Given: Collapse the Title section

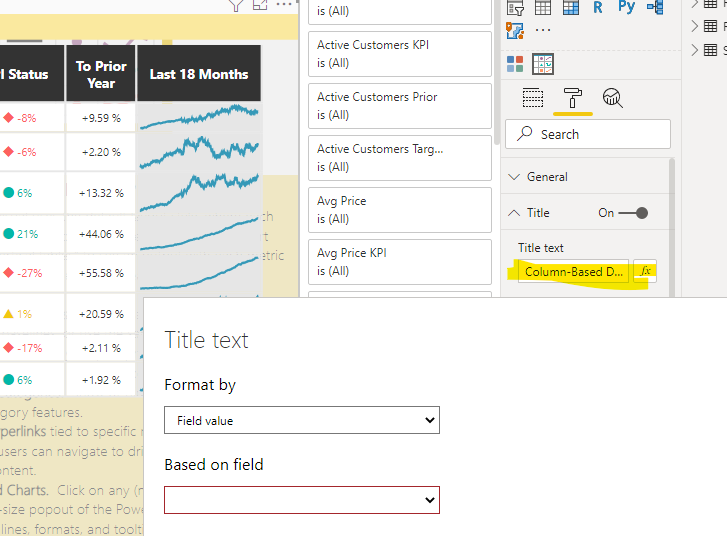Looking at the screenshot, I should click(514, 213).
